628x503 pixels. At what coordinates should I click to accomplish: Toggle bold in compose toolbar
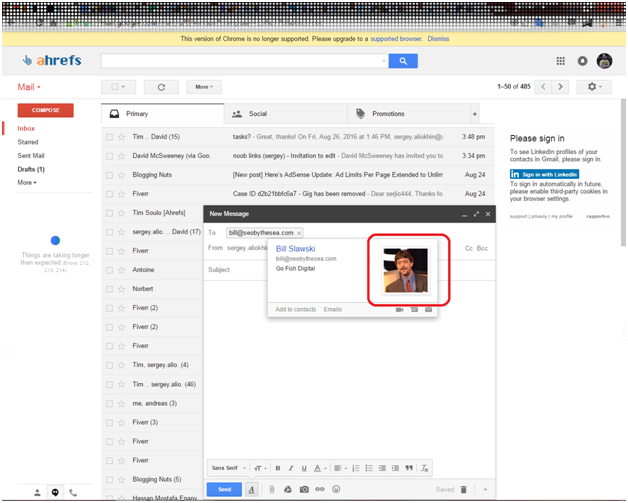pos(278,468)
